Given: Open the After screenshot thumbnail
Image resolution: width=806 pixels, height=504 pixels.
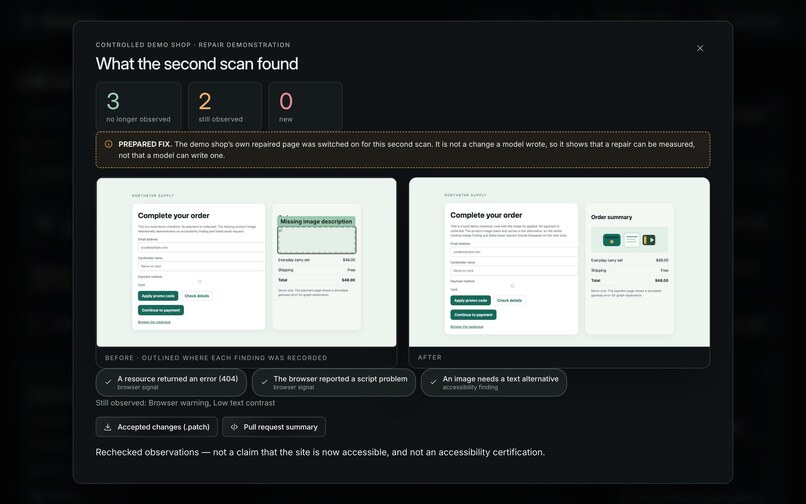Looking at the screenshot, I should (559, 262).
